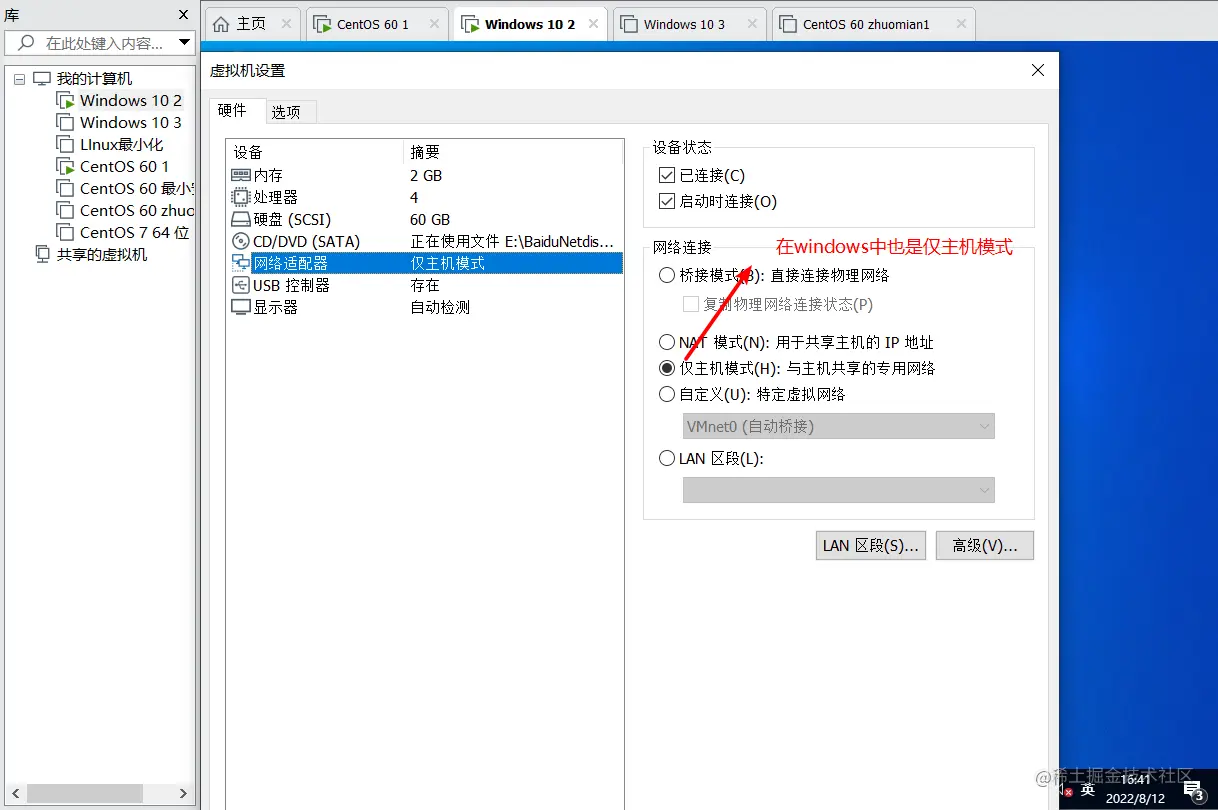This screenshot has height=810, width=1218.
Task: Select NAT mode radio button
Action: [667, 342]
